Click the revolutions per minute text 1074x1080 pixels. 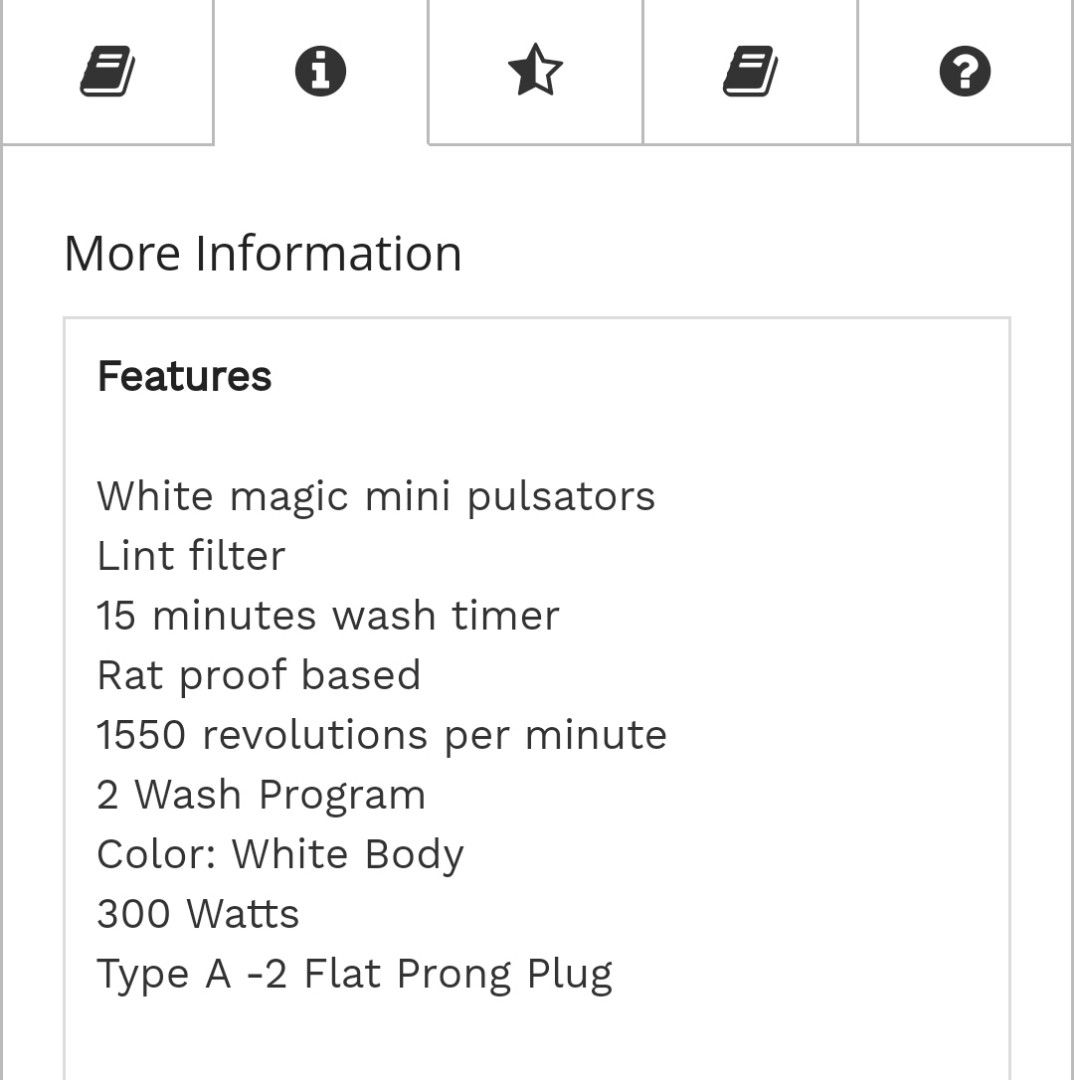[x=434, y=736]
